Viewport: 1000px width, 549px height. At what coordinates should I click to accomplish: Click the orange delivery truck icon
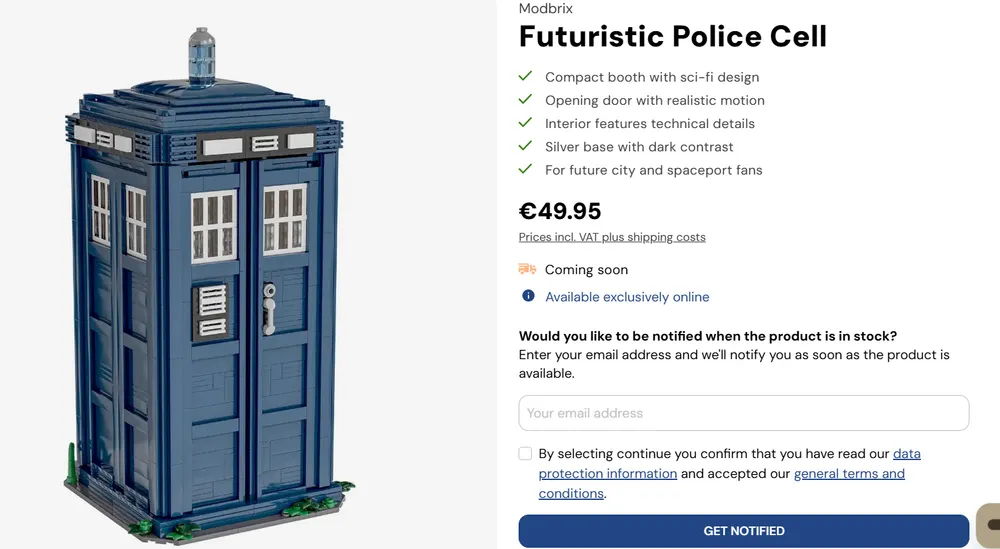(527, 269)
